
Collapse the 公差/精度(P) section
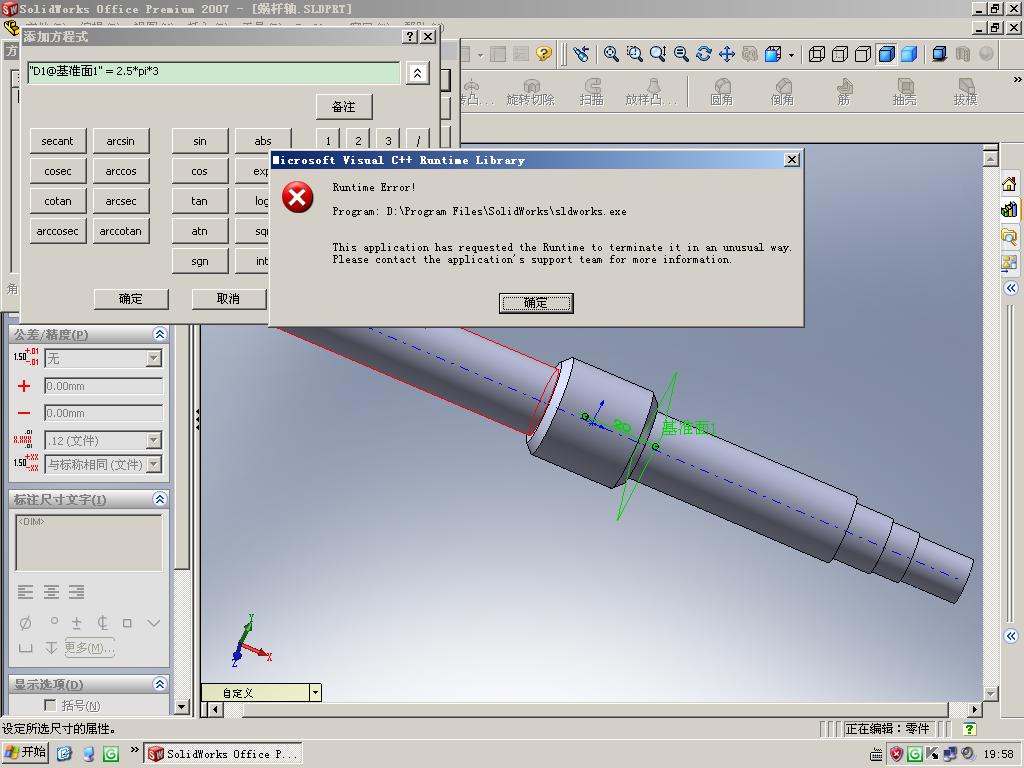click(159, 334)
